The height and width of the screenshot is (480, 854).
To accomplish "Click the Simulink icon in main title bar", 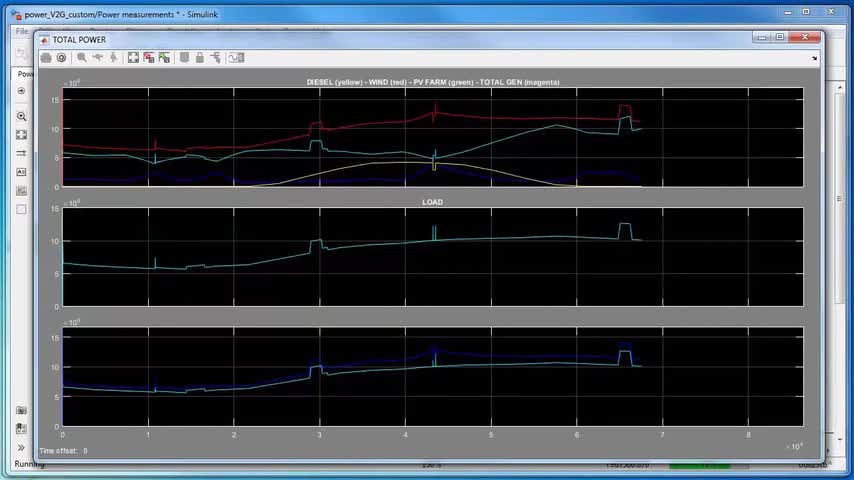I will tap(16, 15).
